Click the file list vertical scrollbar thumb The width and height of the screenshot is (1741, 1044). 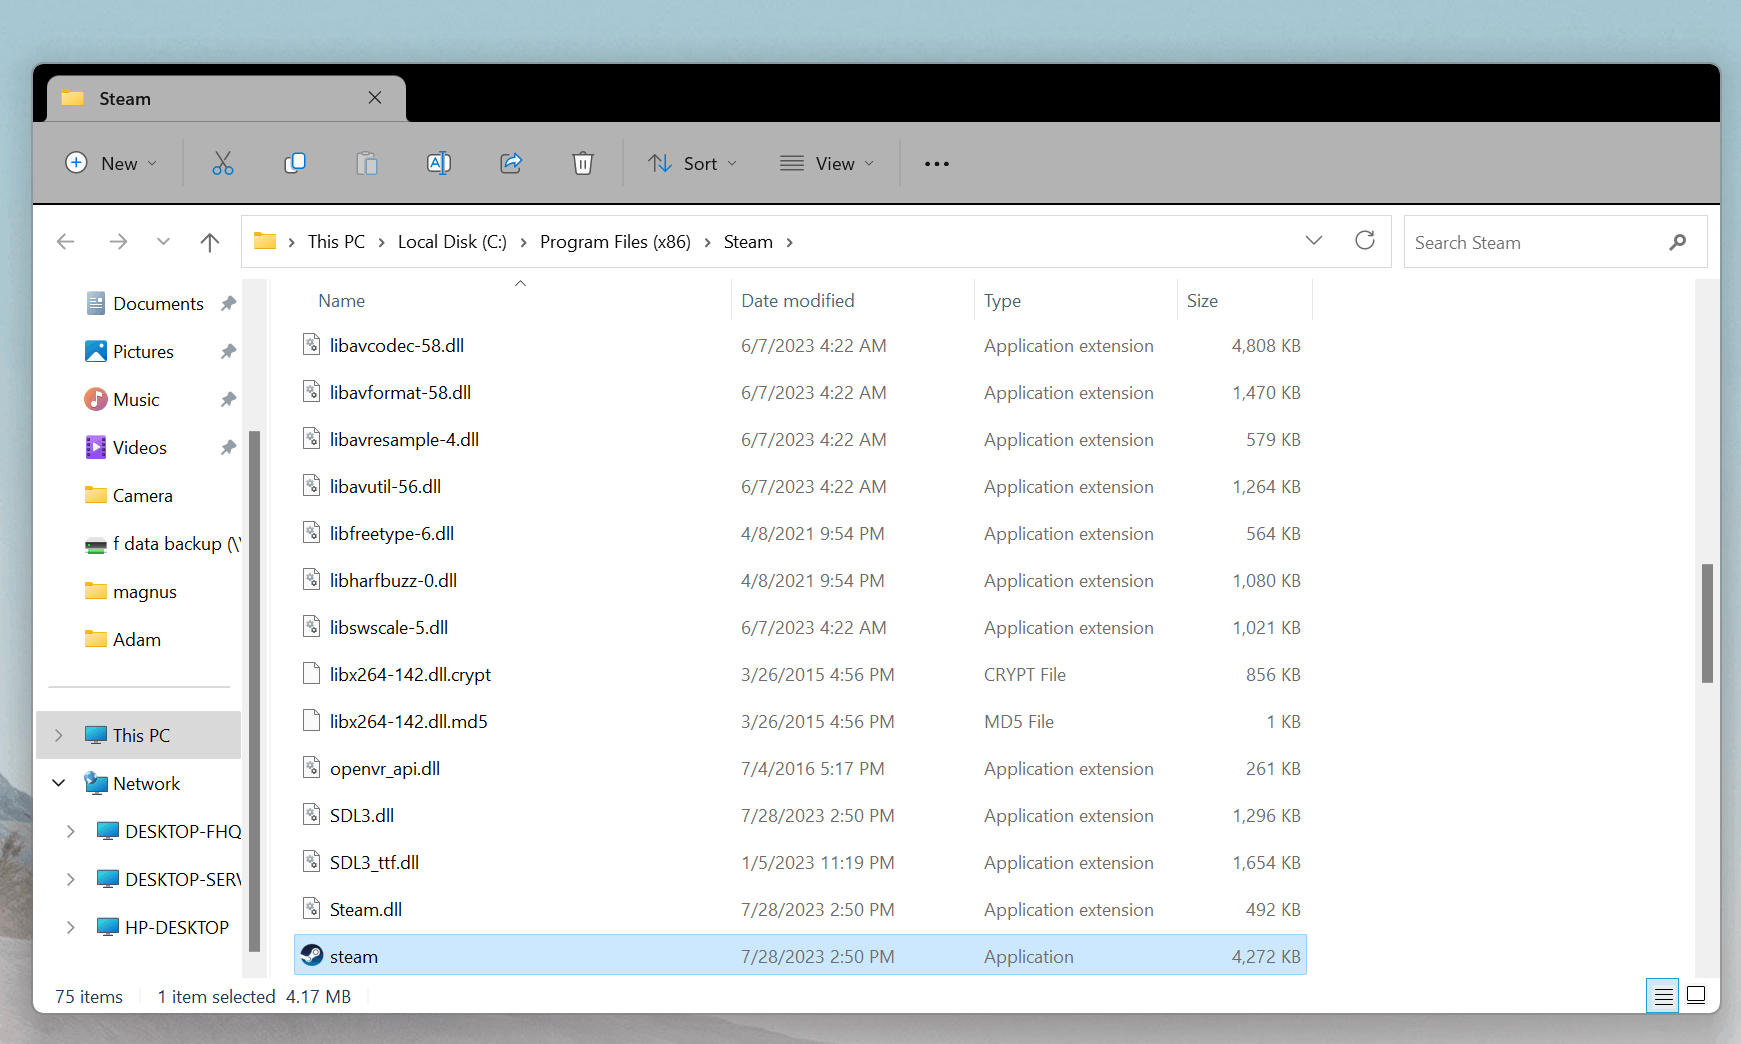tap(1707, 623)
